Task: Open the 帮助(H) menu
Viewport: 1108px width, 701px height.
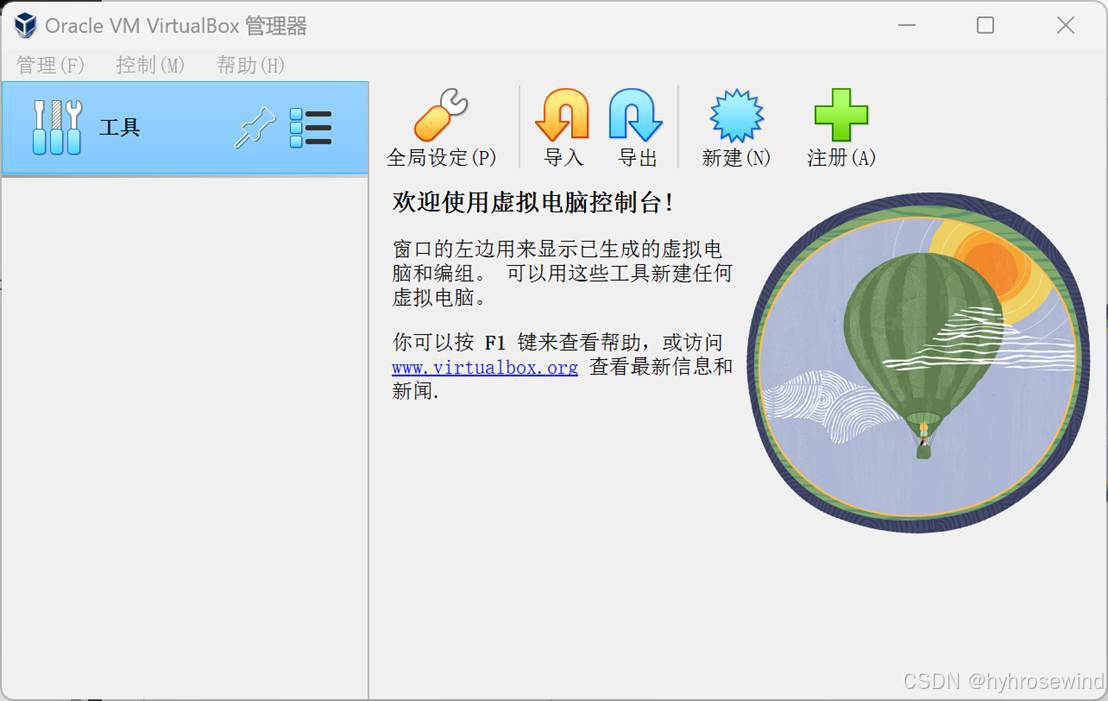Action: tap(250, 65)
